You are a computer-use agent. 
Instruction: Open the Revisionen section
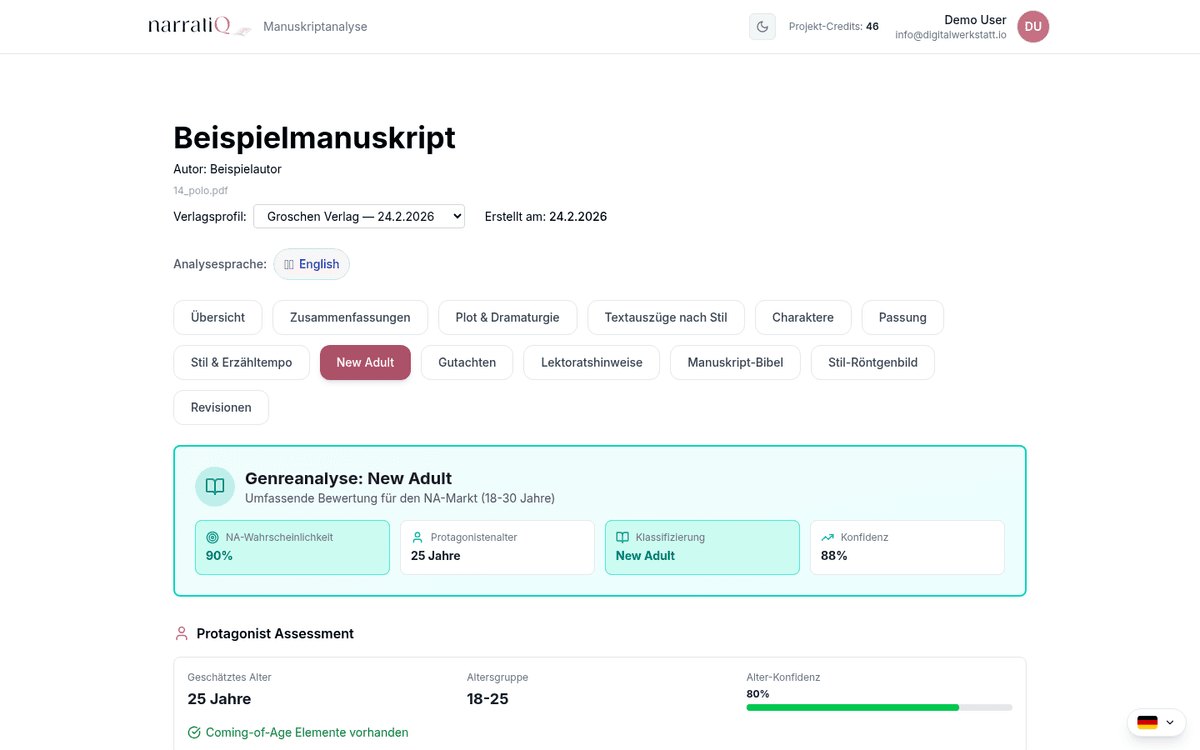(x=220, y=407)
